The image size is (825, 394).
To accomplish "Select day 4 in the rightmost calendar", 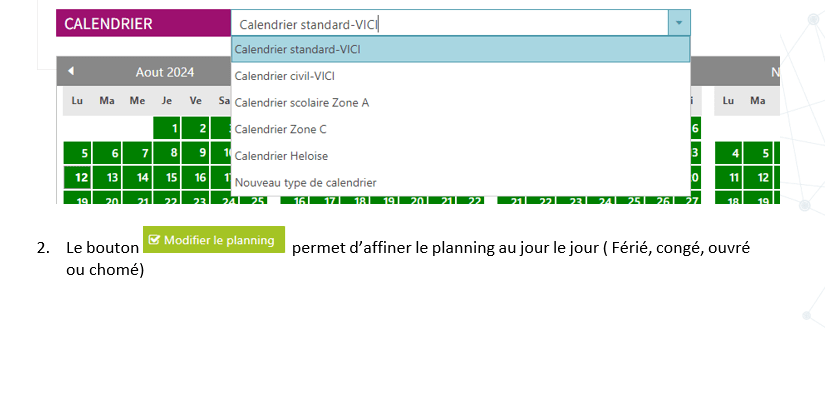I will (x=728, y=153).
